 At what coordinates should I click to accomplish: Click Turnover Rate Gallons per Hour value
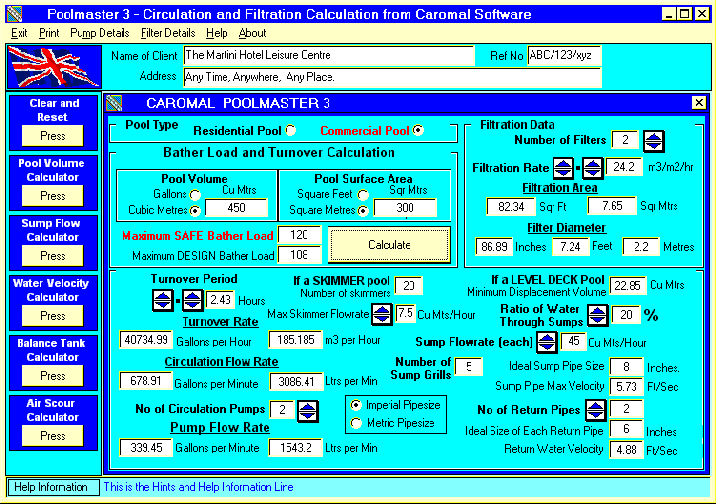point(146,340)
